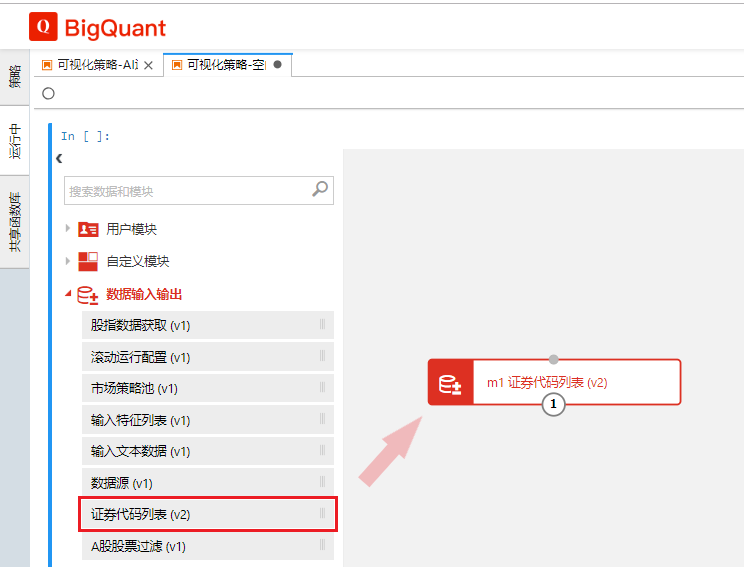The height and width of the screenshot is (567, 744).
Task: Select module 证券代码列表 (v2) in list
Action: (x=208, y=514)
